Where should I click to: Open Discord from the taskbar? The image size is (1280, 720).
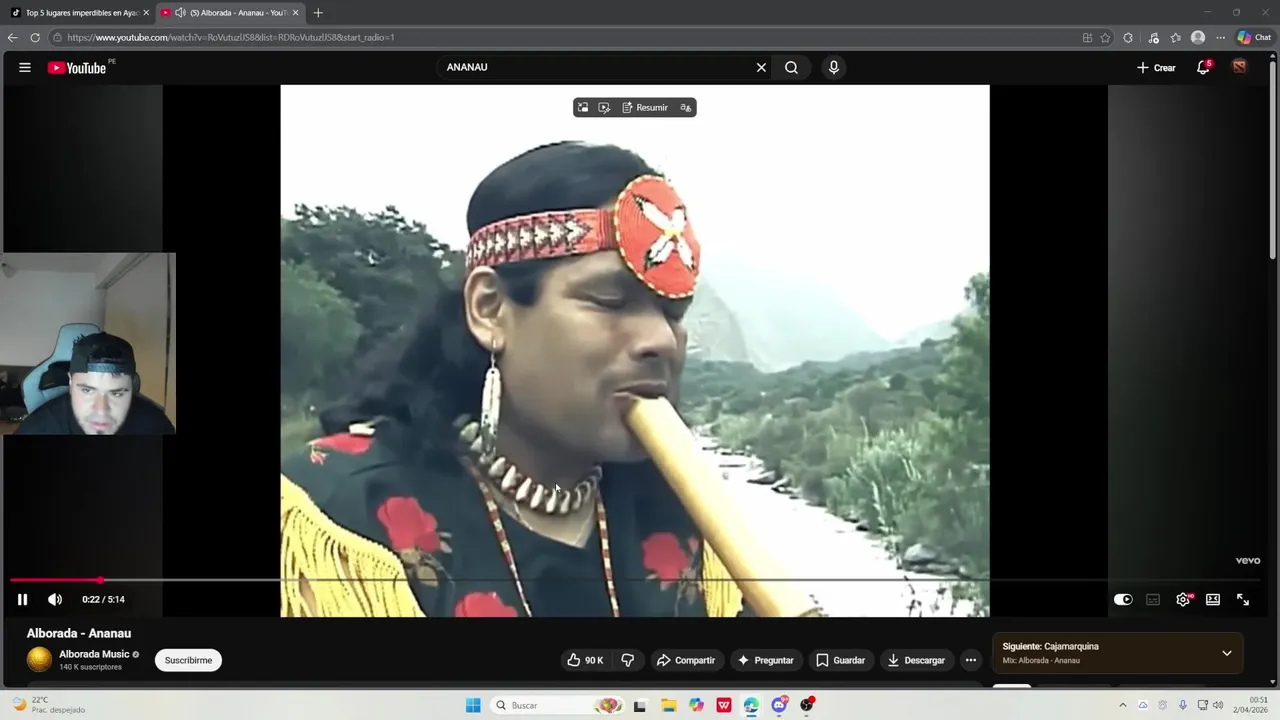click(779, 705)
